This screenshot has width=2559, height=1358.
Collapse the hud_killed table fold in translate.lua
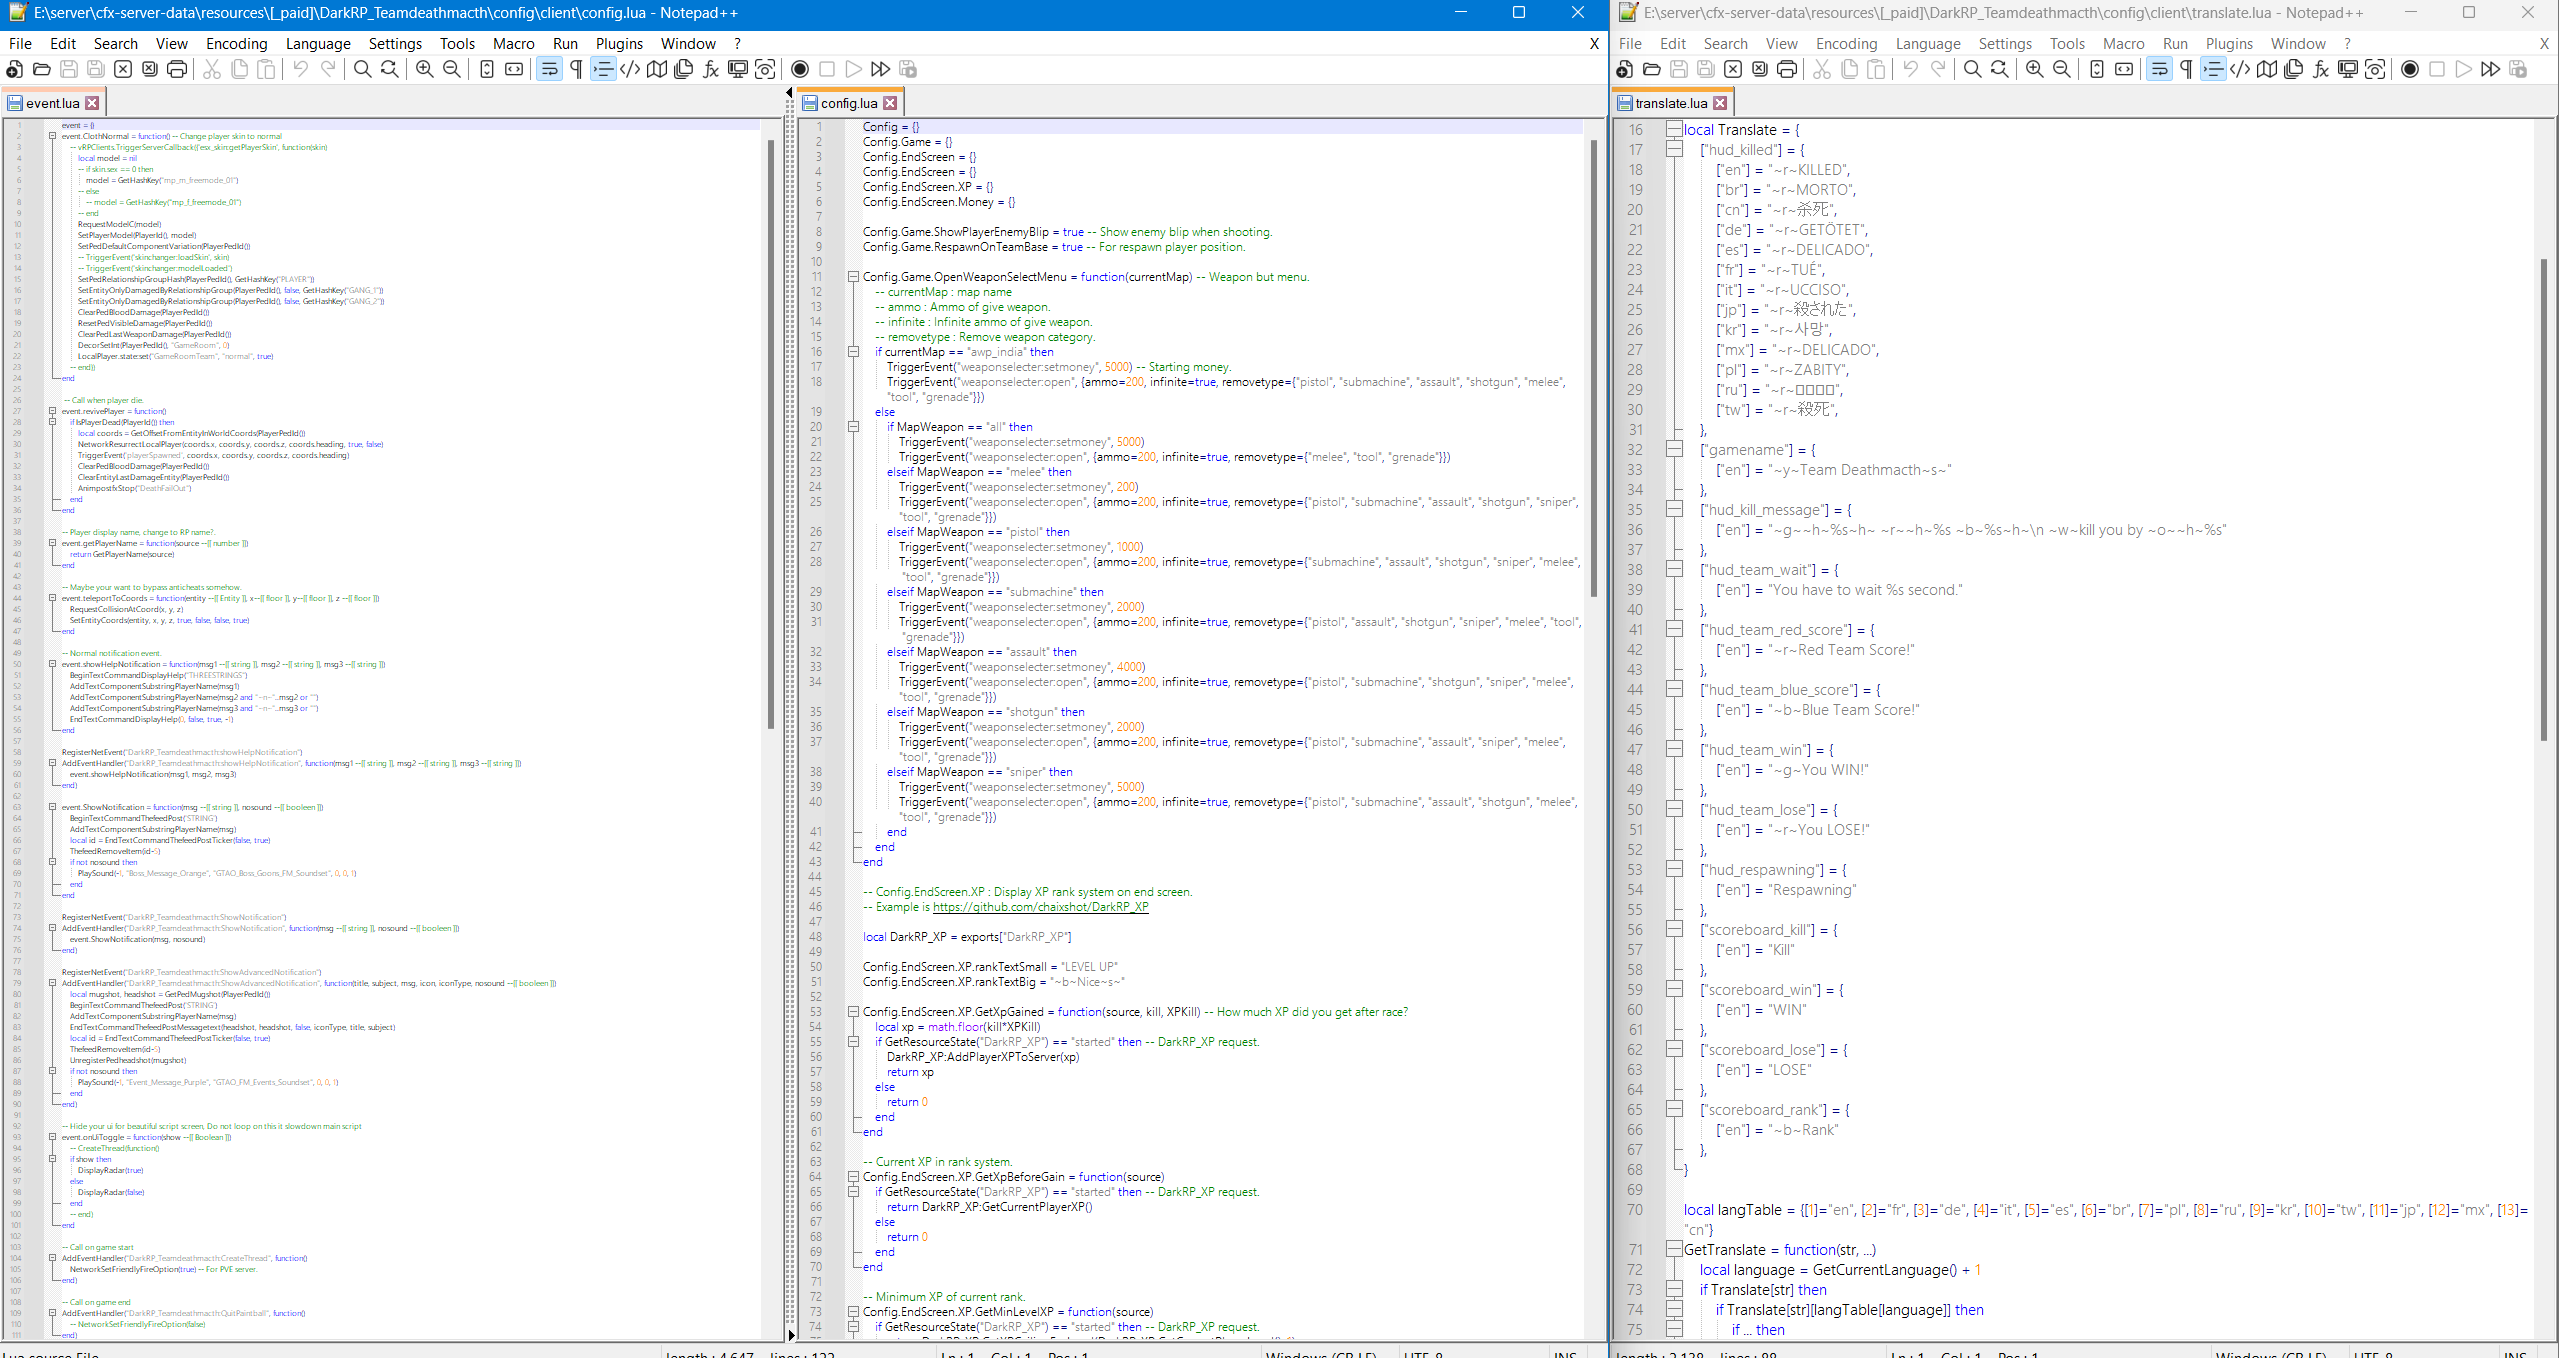coord(1673,149)
